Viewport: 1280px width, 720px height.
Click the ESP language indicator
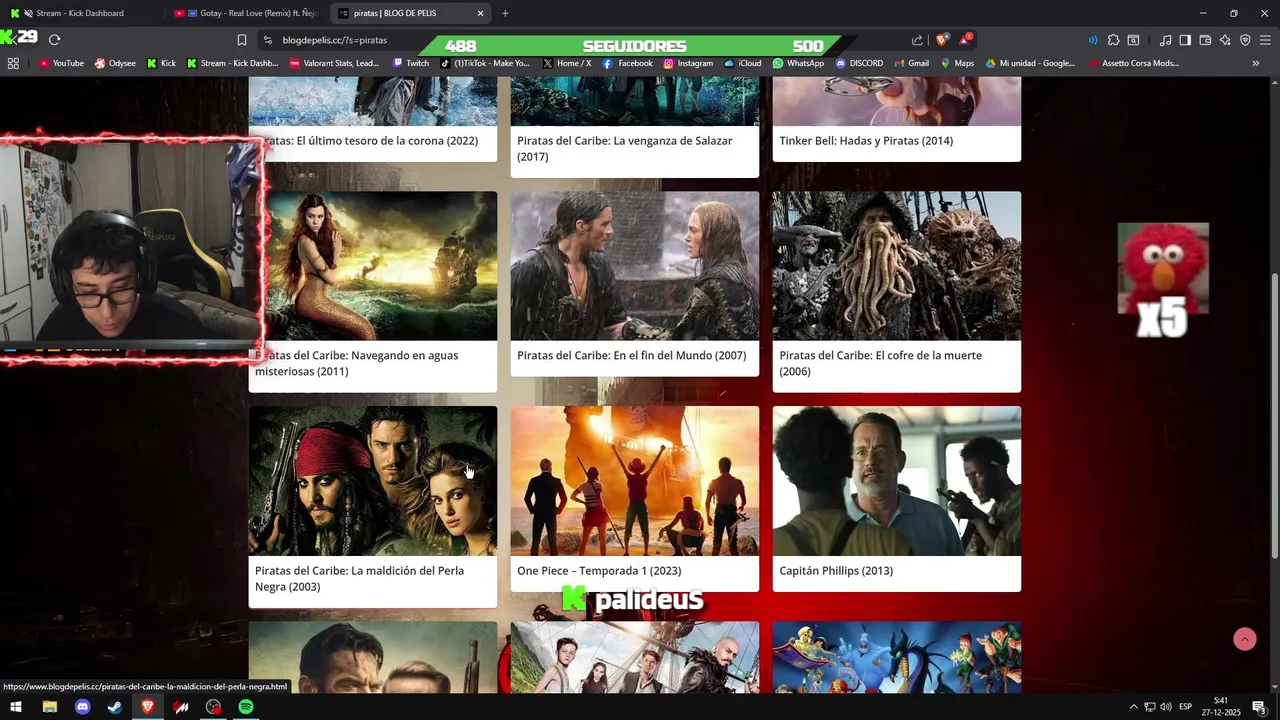click(x=1186, y=707)
